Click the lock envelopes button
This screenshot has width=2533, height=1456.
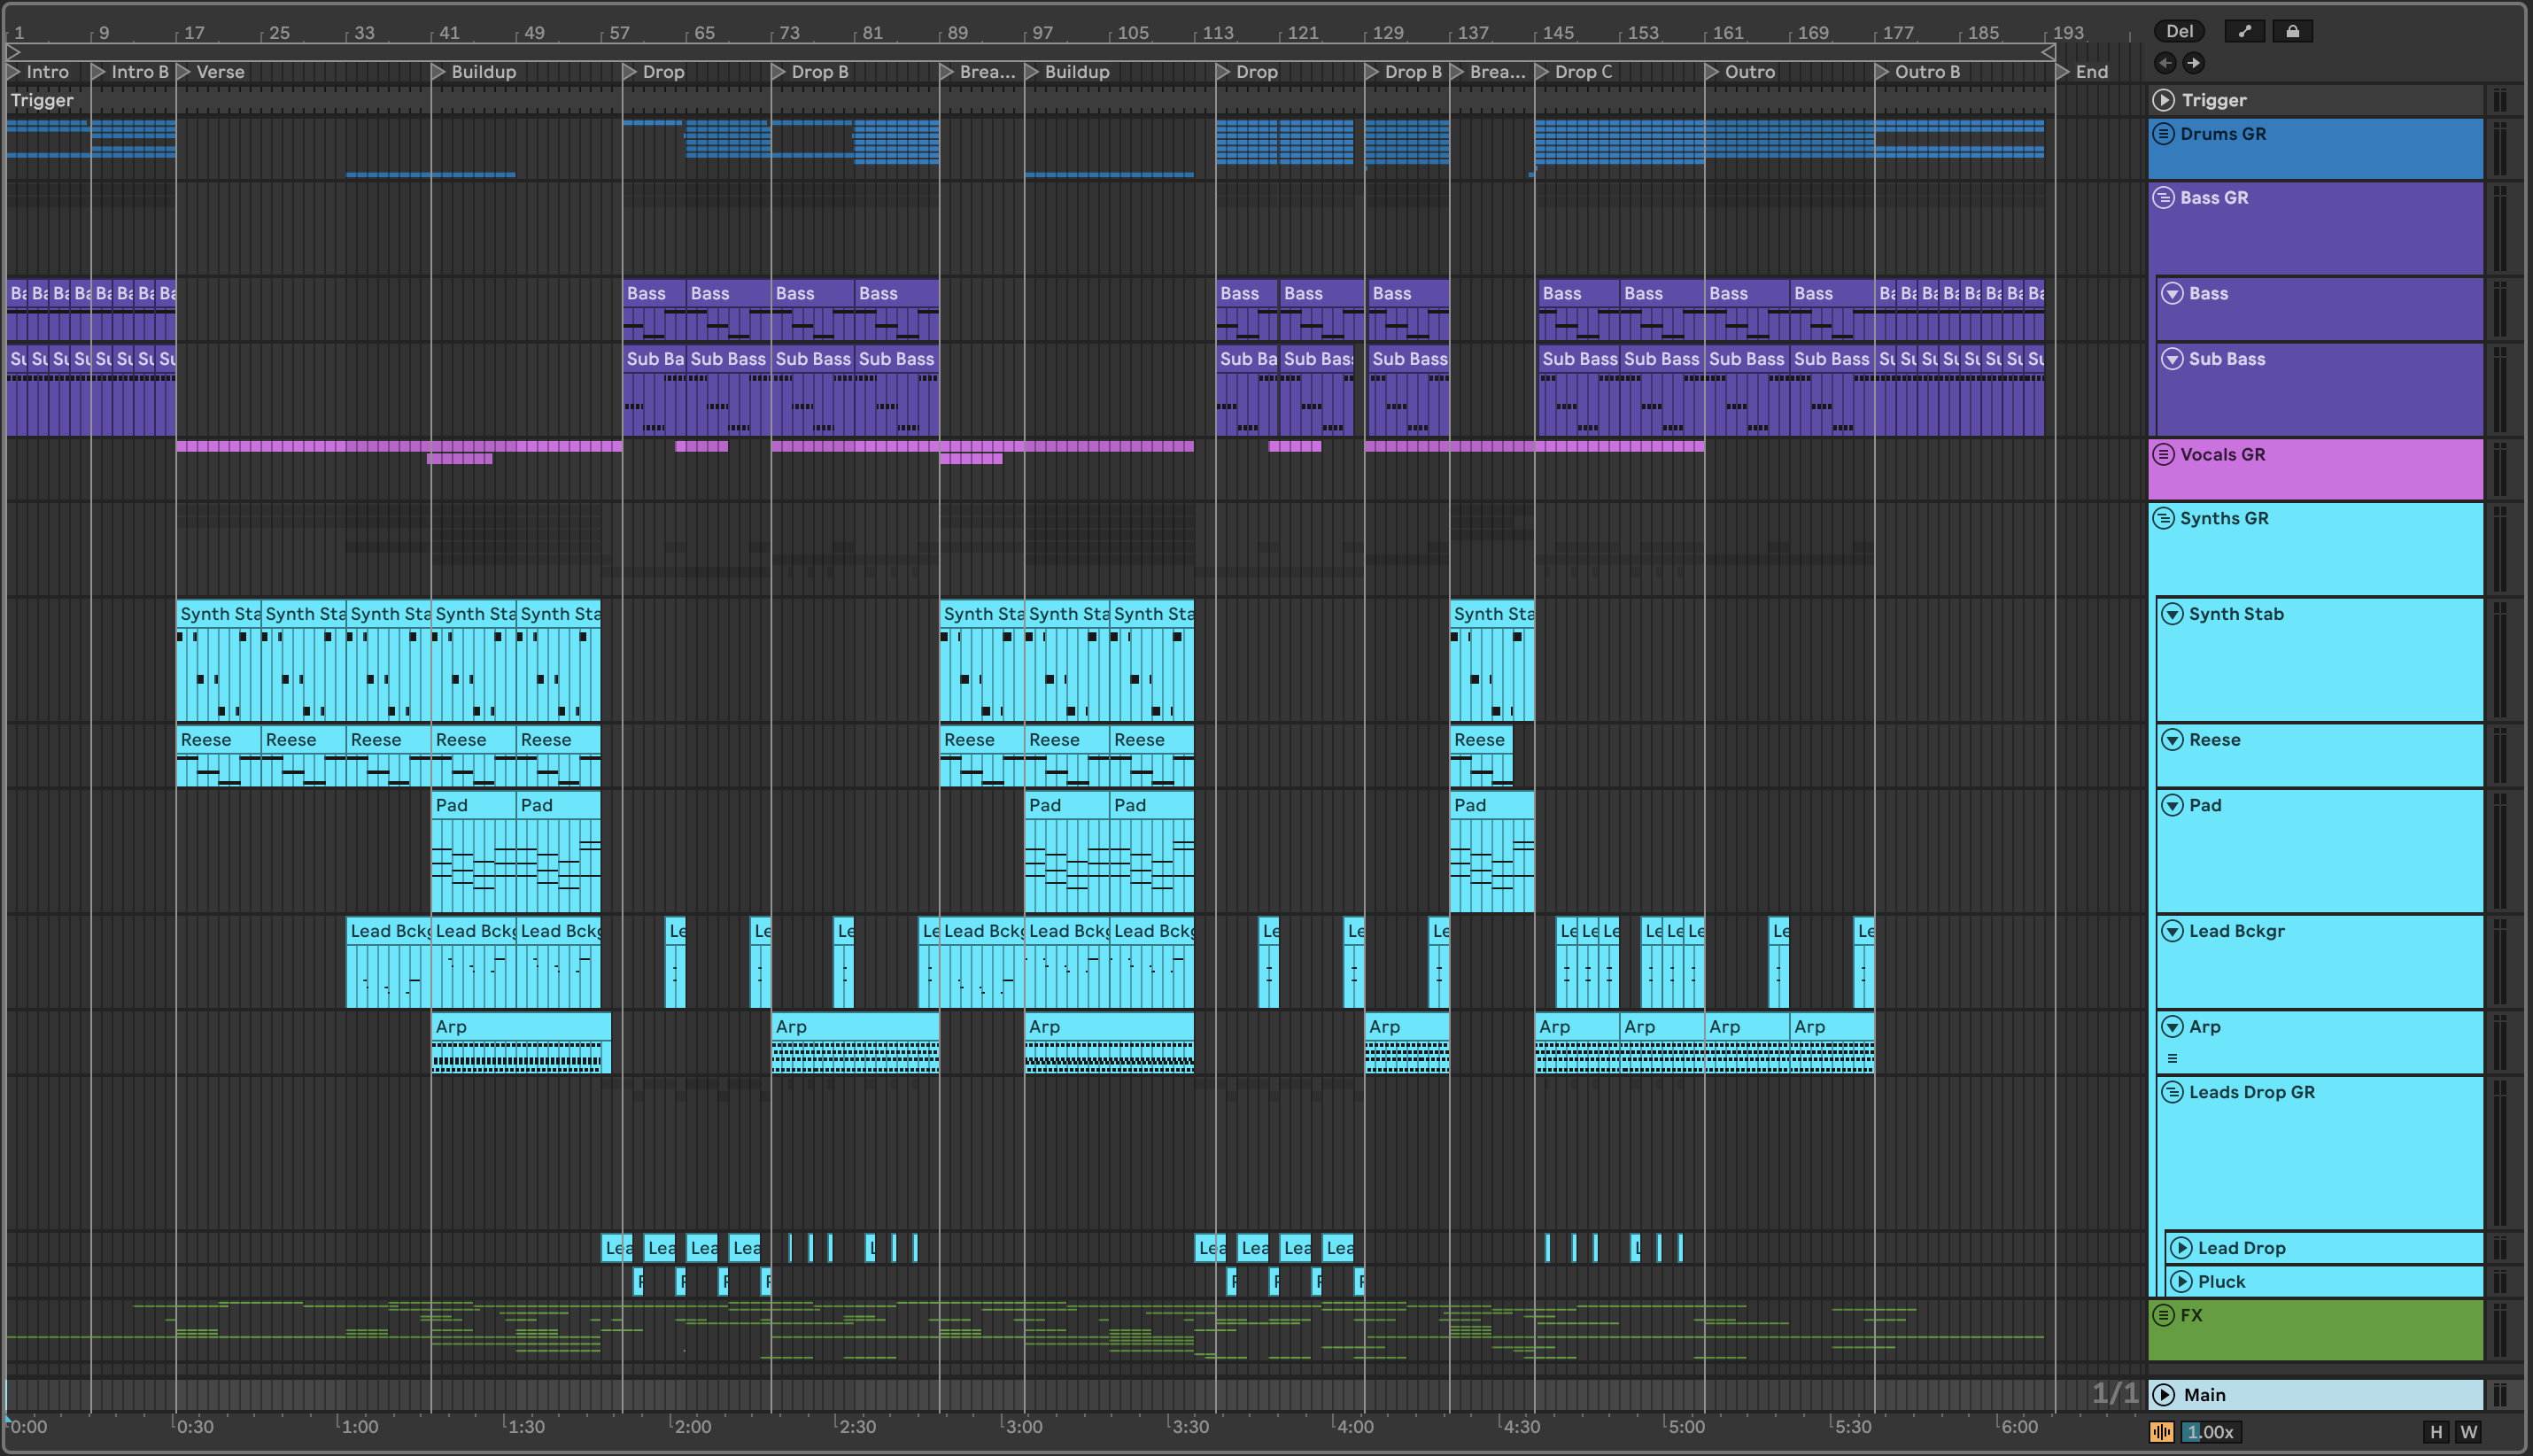click(x=2292, y=31)
